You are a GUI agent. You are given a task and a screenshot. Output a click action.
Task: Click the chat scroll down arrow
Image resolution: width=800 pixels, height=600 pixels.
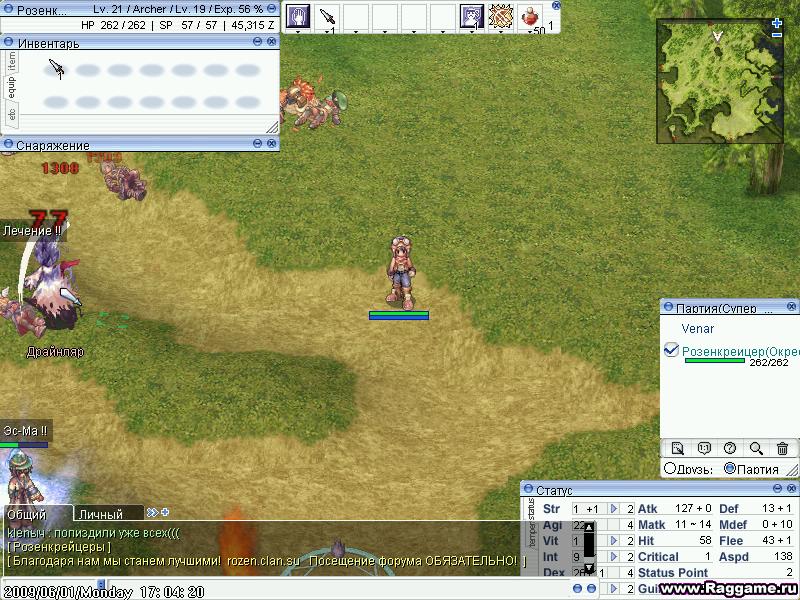tap(589, 567)
